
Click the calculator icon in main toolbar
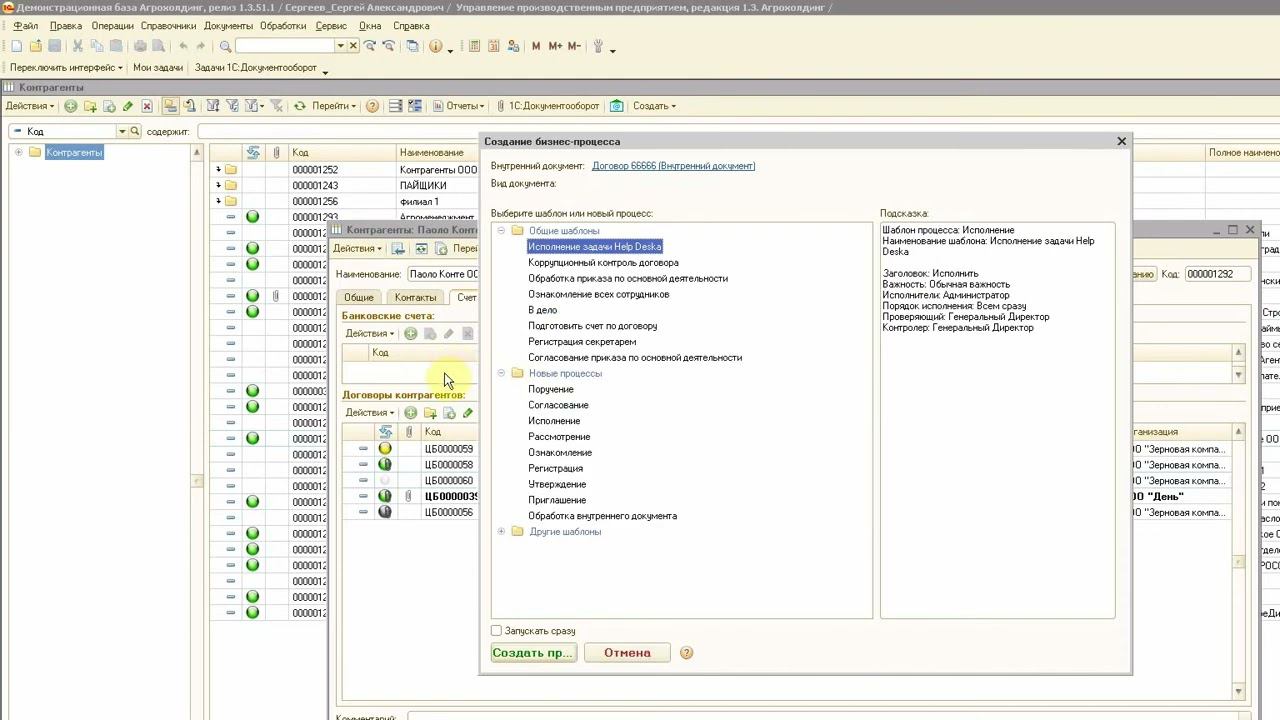[475, 46]
